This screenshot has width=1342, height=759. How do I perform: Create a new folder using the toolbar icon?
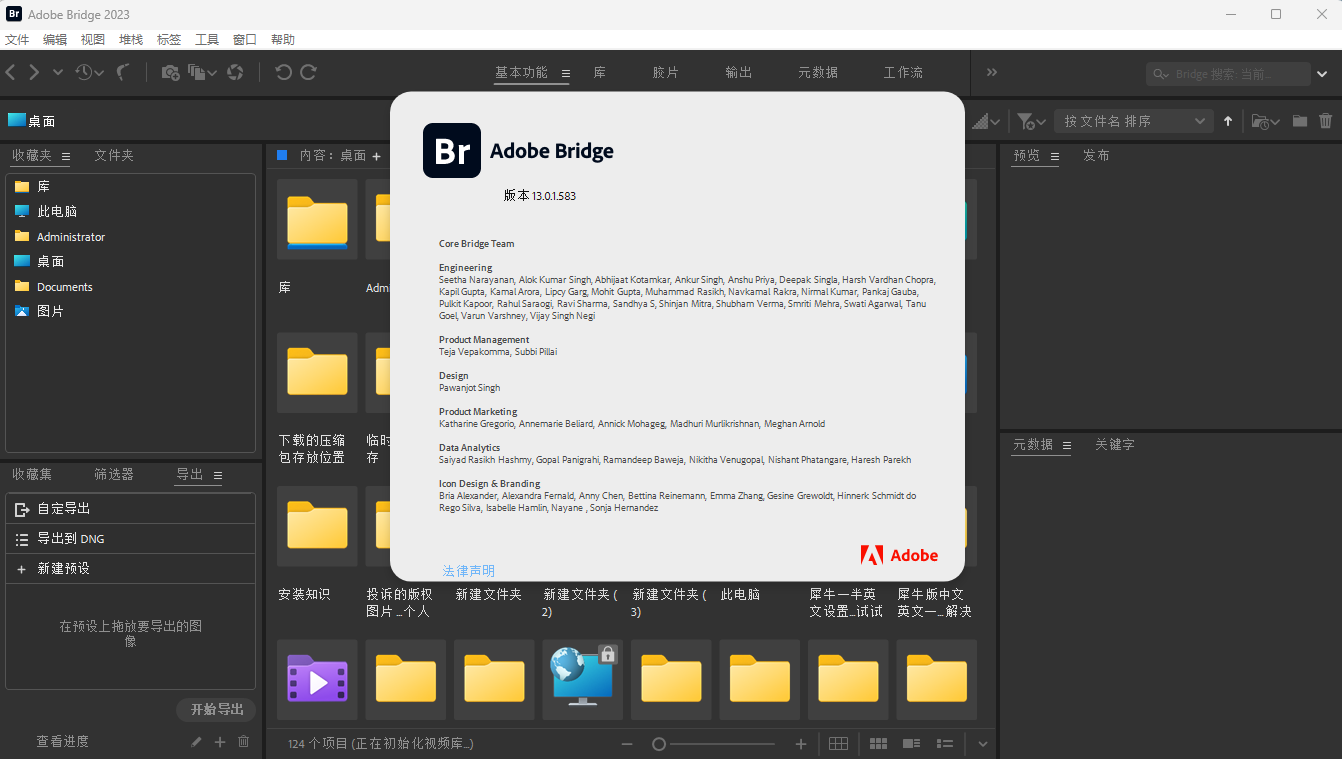(x=1300, y=120)
